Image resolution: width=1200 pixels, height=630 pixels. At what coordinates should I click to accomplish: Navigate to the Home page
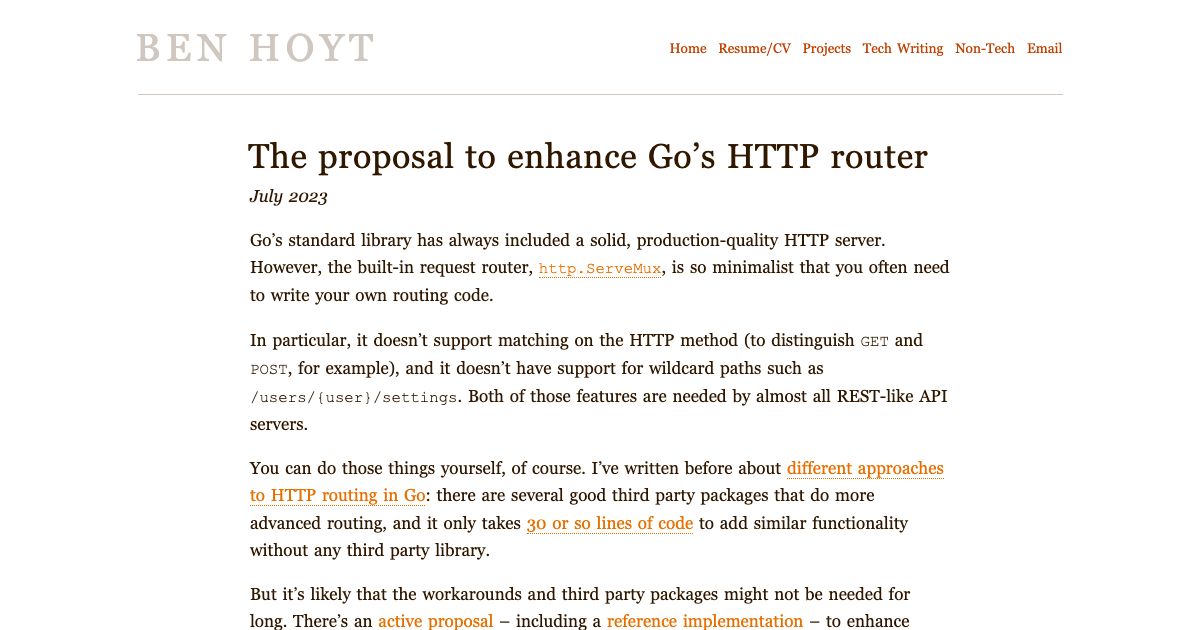(688, 48)
